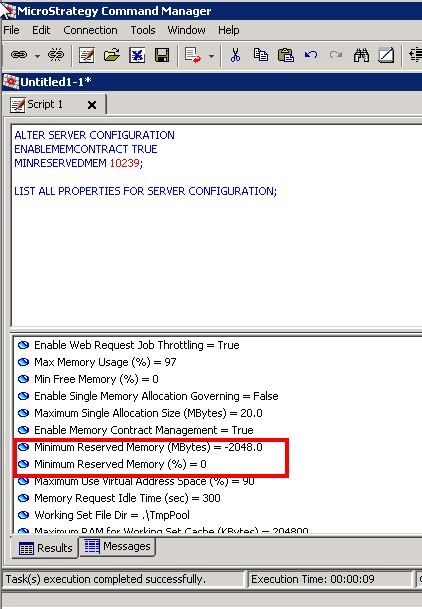Paste with the clipboard icon
422x609 pixels.
pyautogui.click(x=286, y=55)
